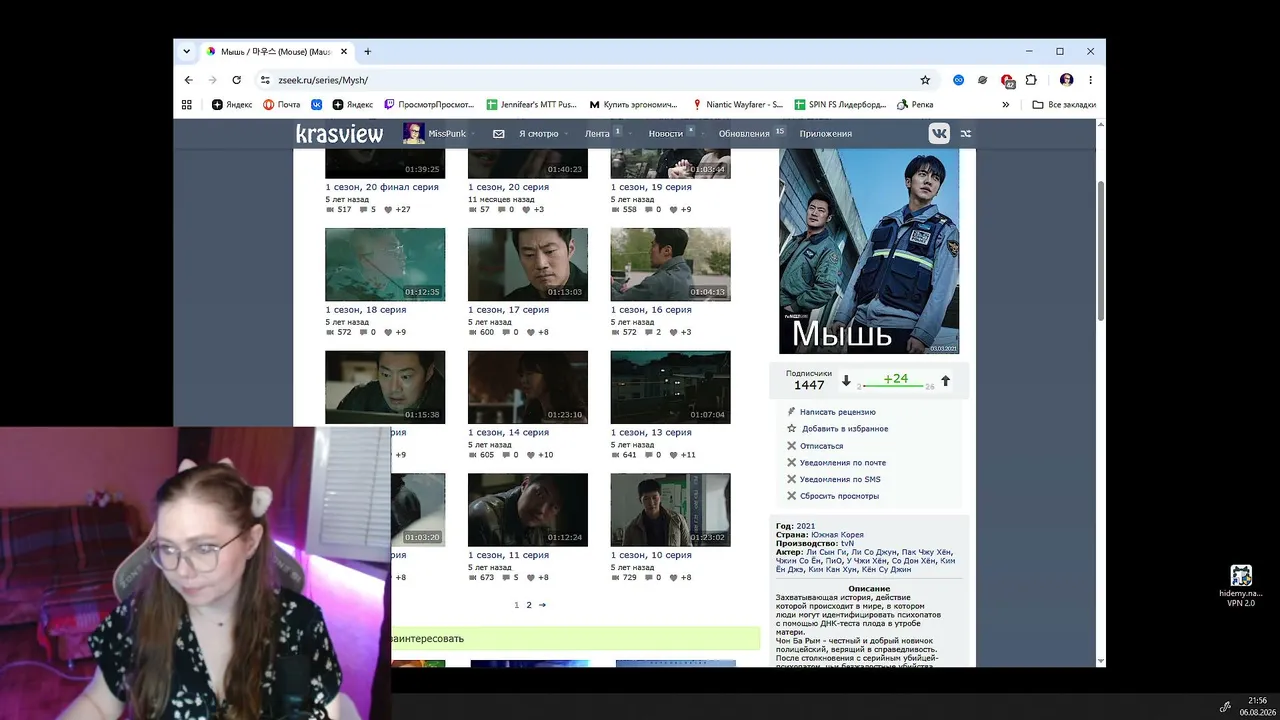
Task: Open the episode 14 video thumbnail
Action: pos(528,387)
